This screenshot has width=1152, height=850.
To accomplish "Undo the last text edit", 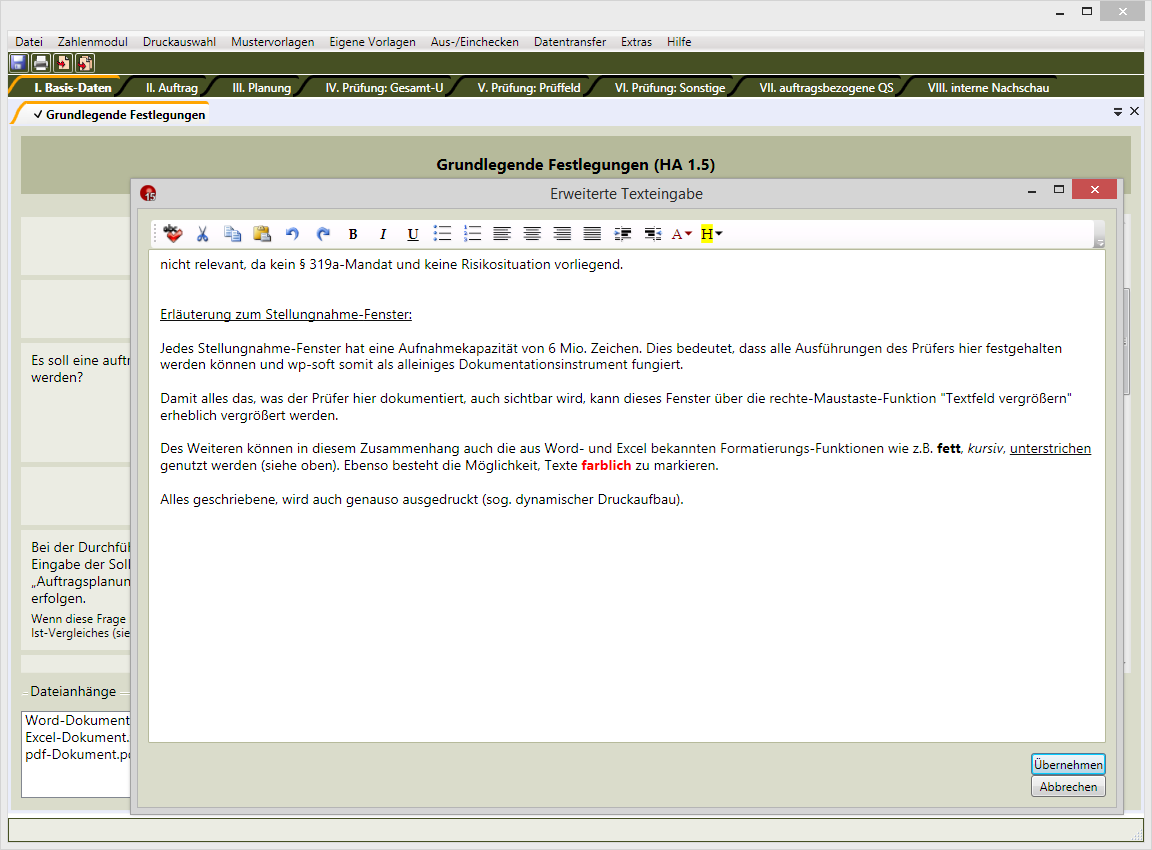I will (x=292, y=234).
